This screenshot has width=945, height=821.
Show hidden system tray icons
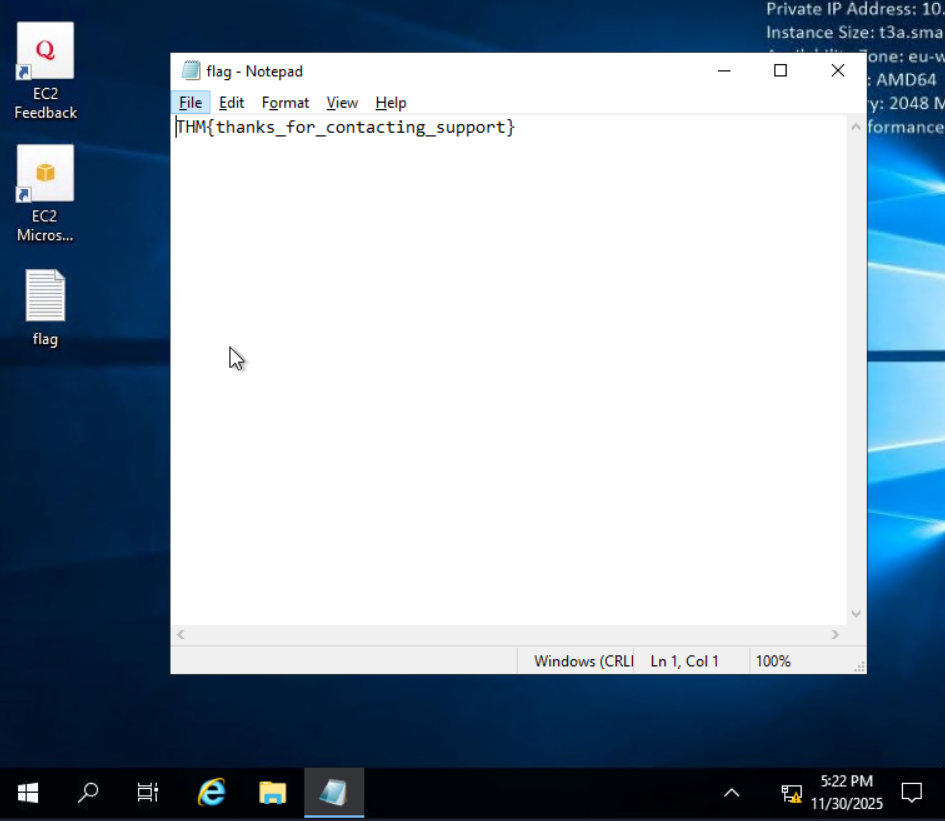point(732,793)
